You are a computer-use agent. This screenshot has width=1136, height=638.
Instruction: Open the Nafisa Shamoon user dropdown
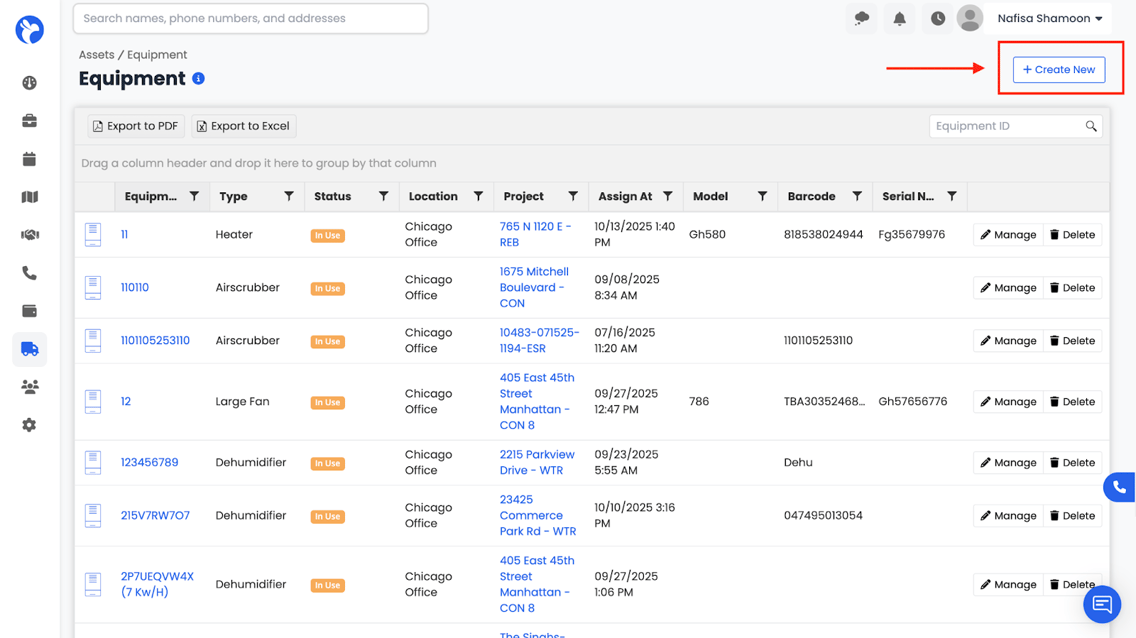(1050, 18)
